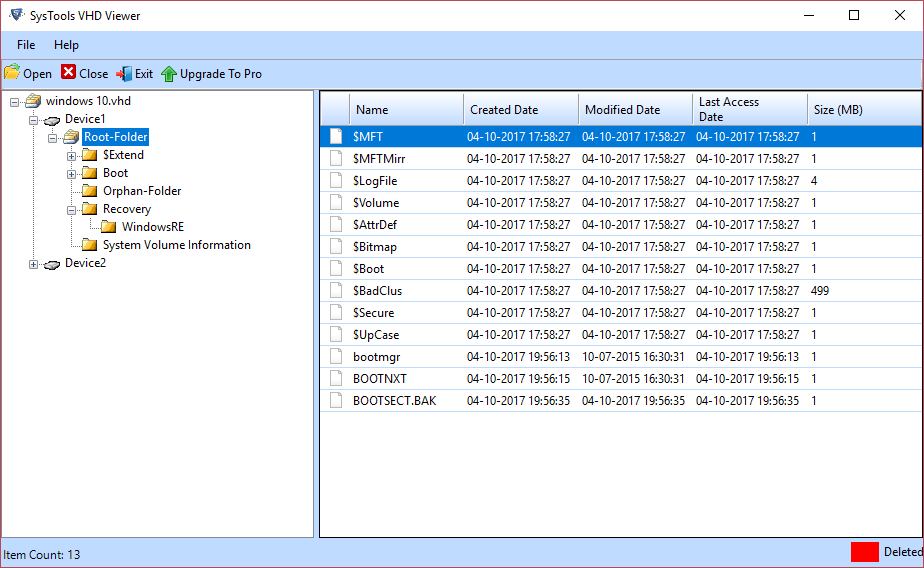Screen dimensions: 924x568
Task: Select the Orphan-Folder tree item
Action: (142, 191)
